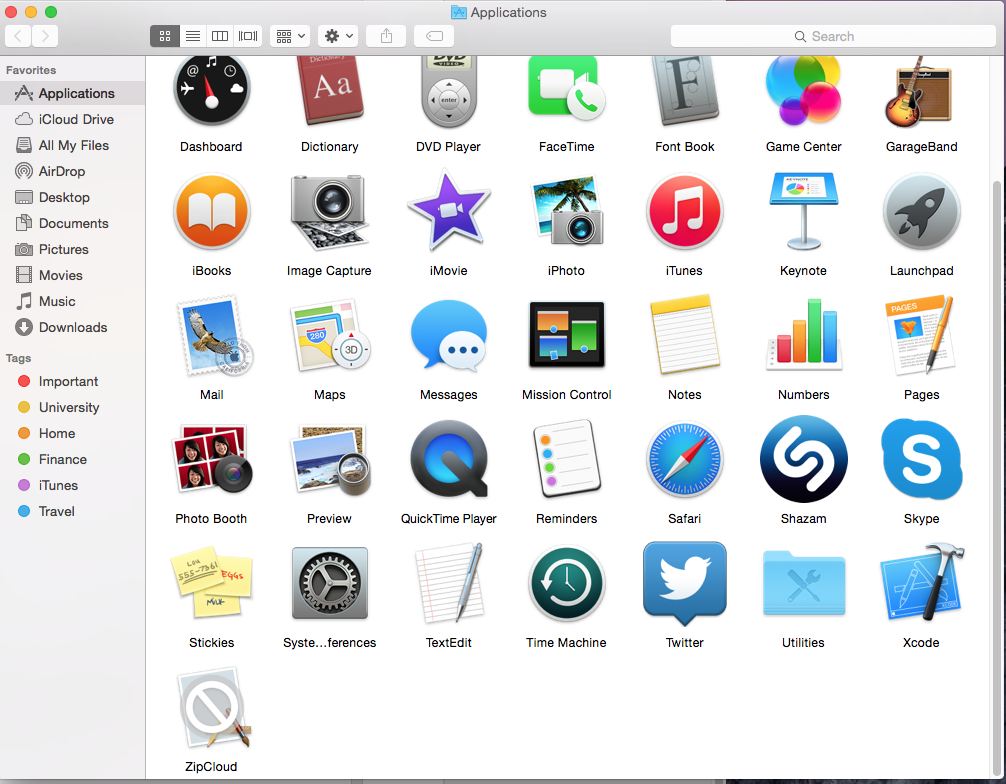Open the Launchpad rocket icon
1006x784 pixels.
click(921, 212)
